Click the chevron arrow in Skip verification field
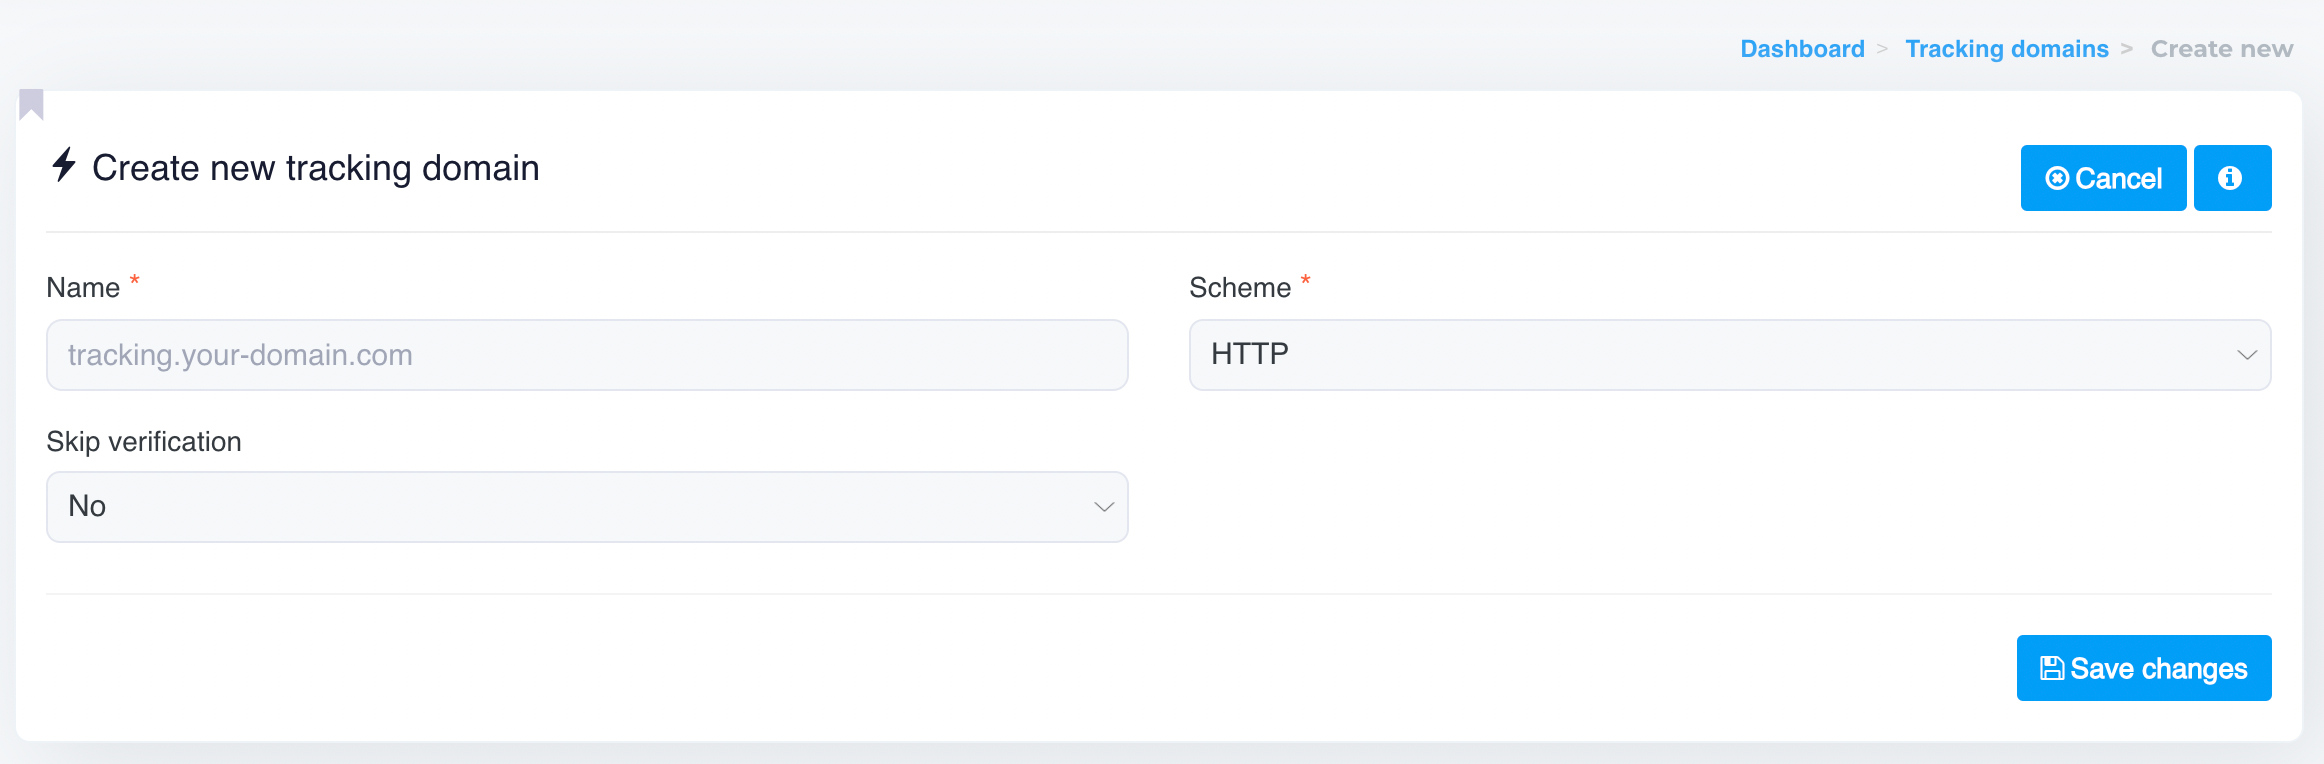The width and height of the screenshot is (2324, 764). (x=1104, y=507)
